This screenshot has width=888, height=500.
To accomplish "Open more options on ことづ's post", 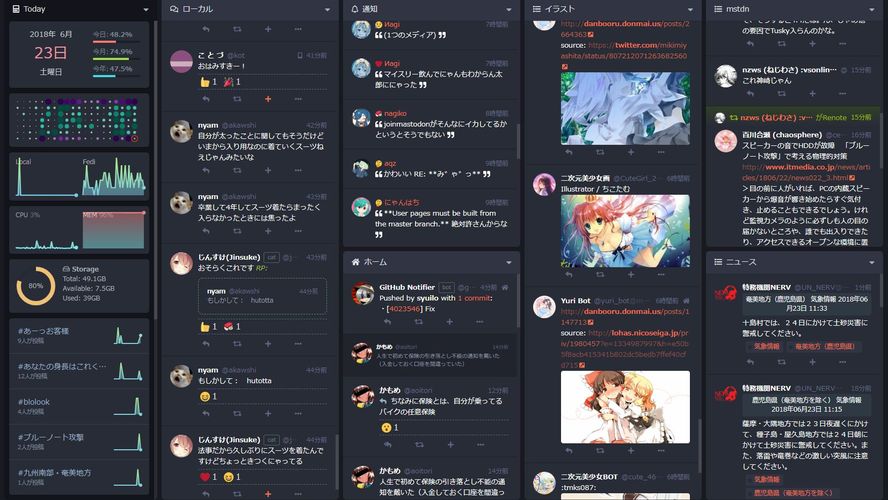I will coord(298,99).
